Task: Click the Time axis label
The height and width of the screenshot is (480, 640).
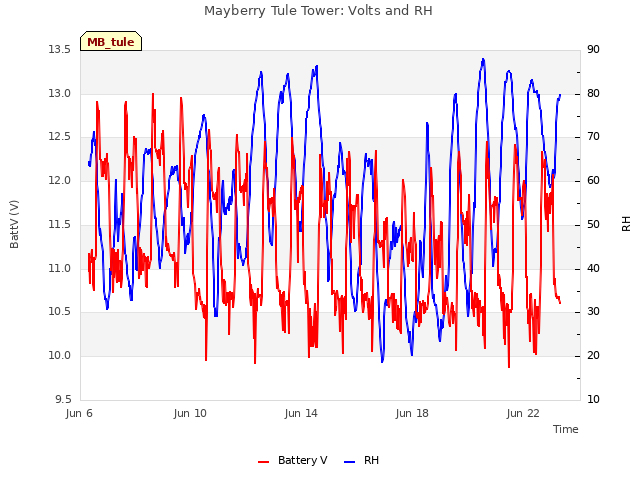Action: pyautogui.click(x=566, y=429)
